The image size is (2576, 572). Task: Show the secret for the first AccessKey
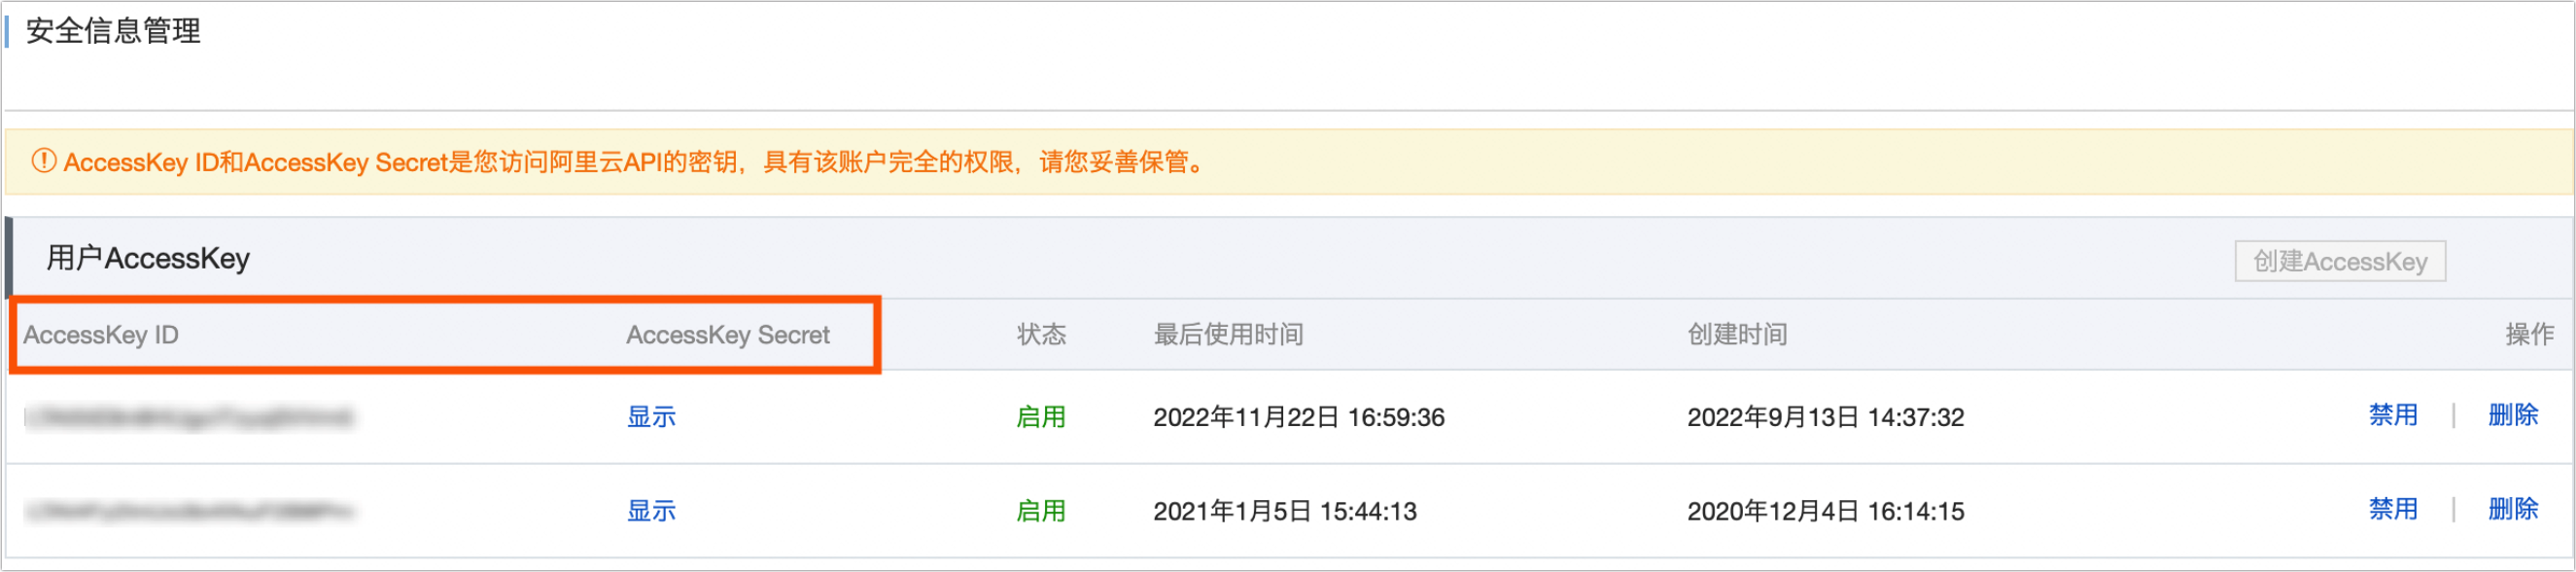[x=651, y=417]
